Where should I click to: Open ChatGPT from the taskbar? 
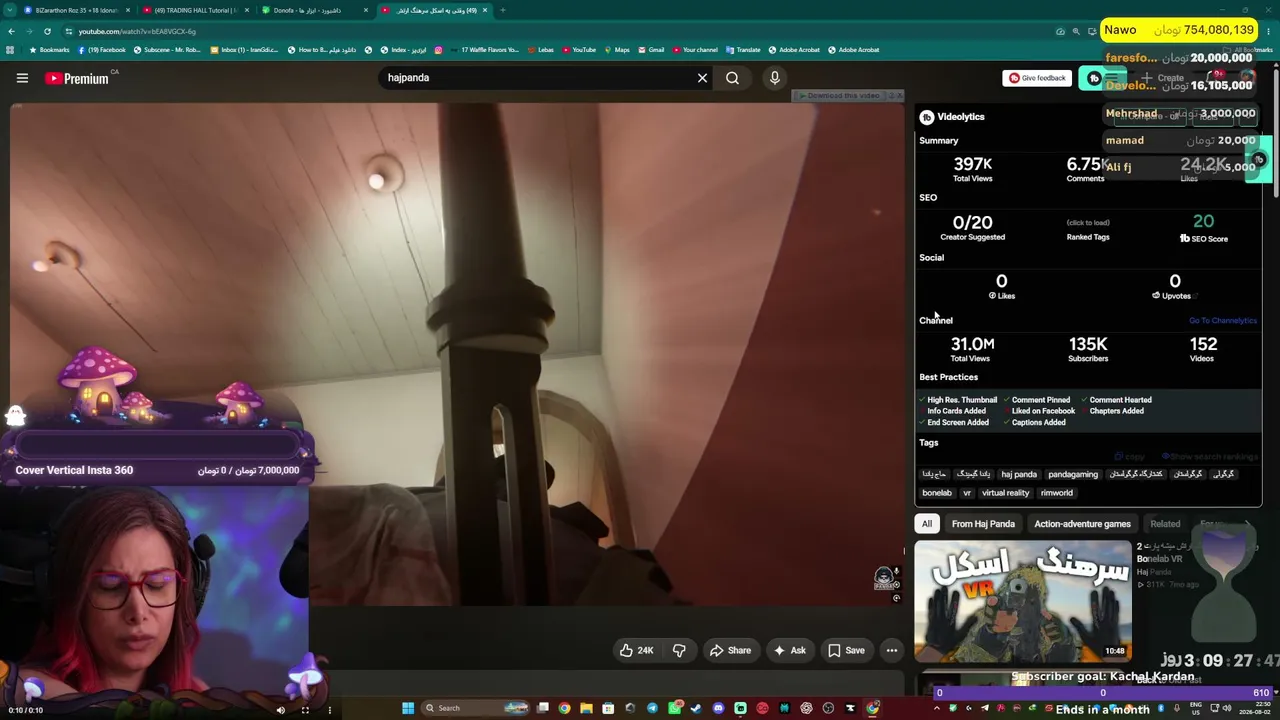pyautogui.click(x=806, y=708)
